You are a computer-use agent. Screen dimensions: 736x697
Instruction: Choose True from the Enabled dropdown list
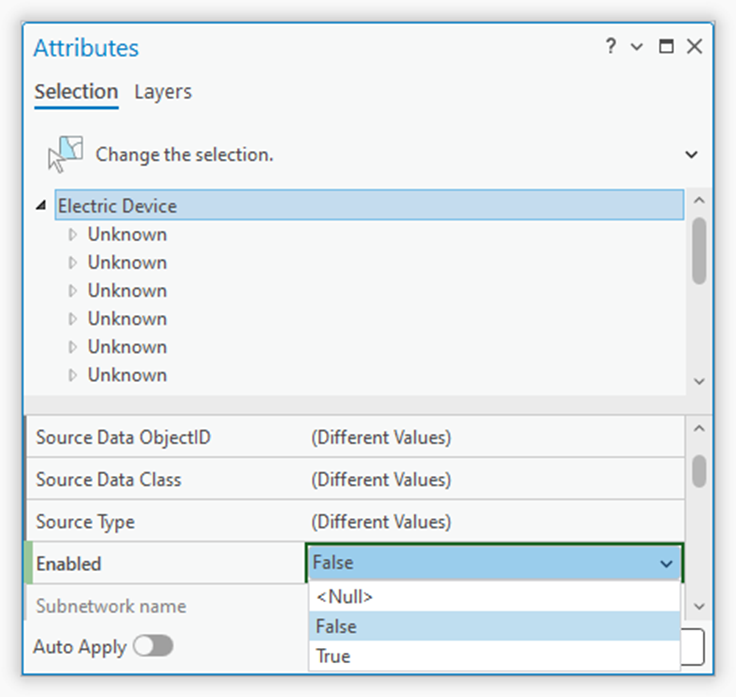(495, 656)
